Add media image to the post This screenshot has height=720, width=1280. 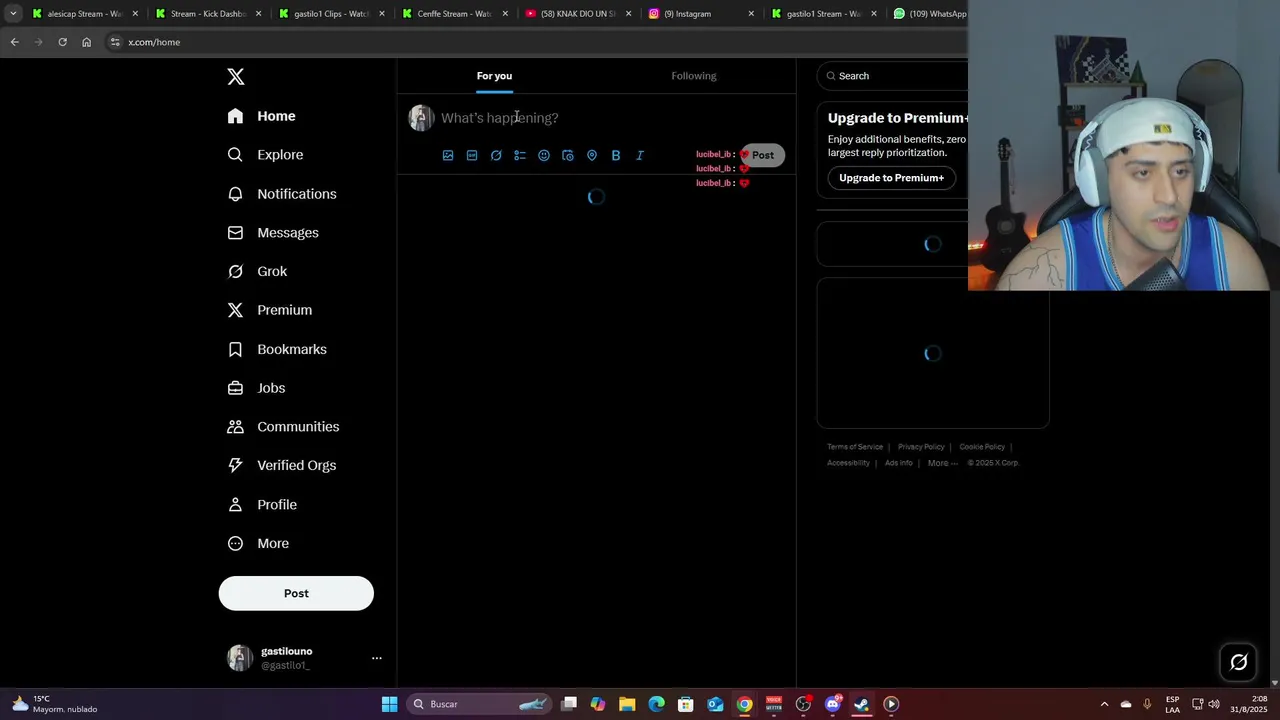(x=448, y=155)
